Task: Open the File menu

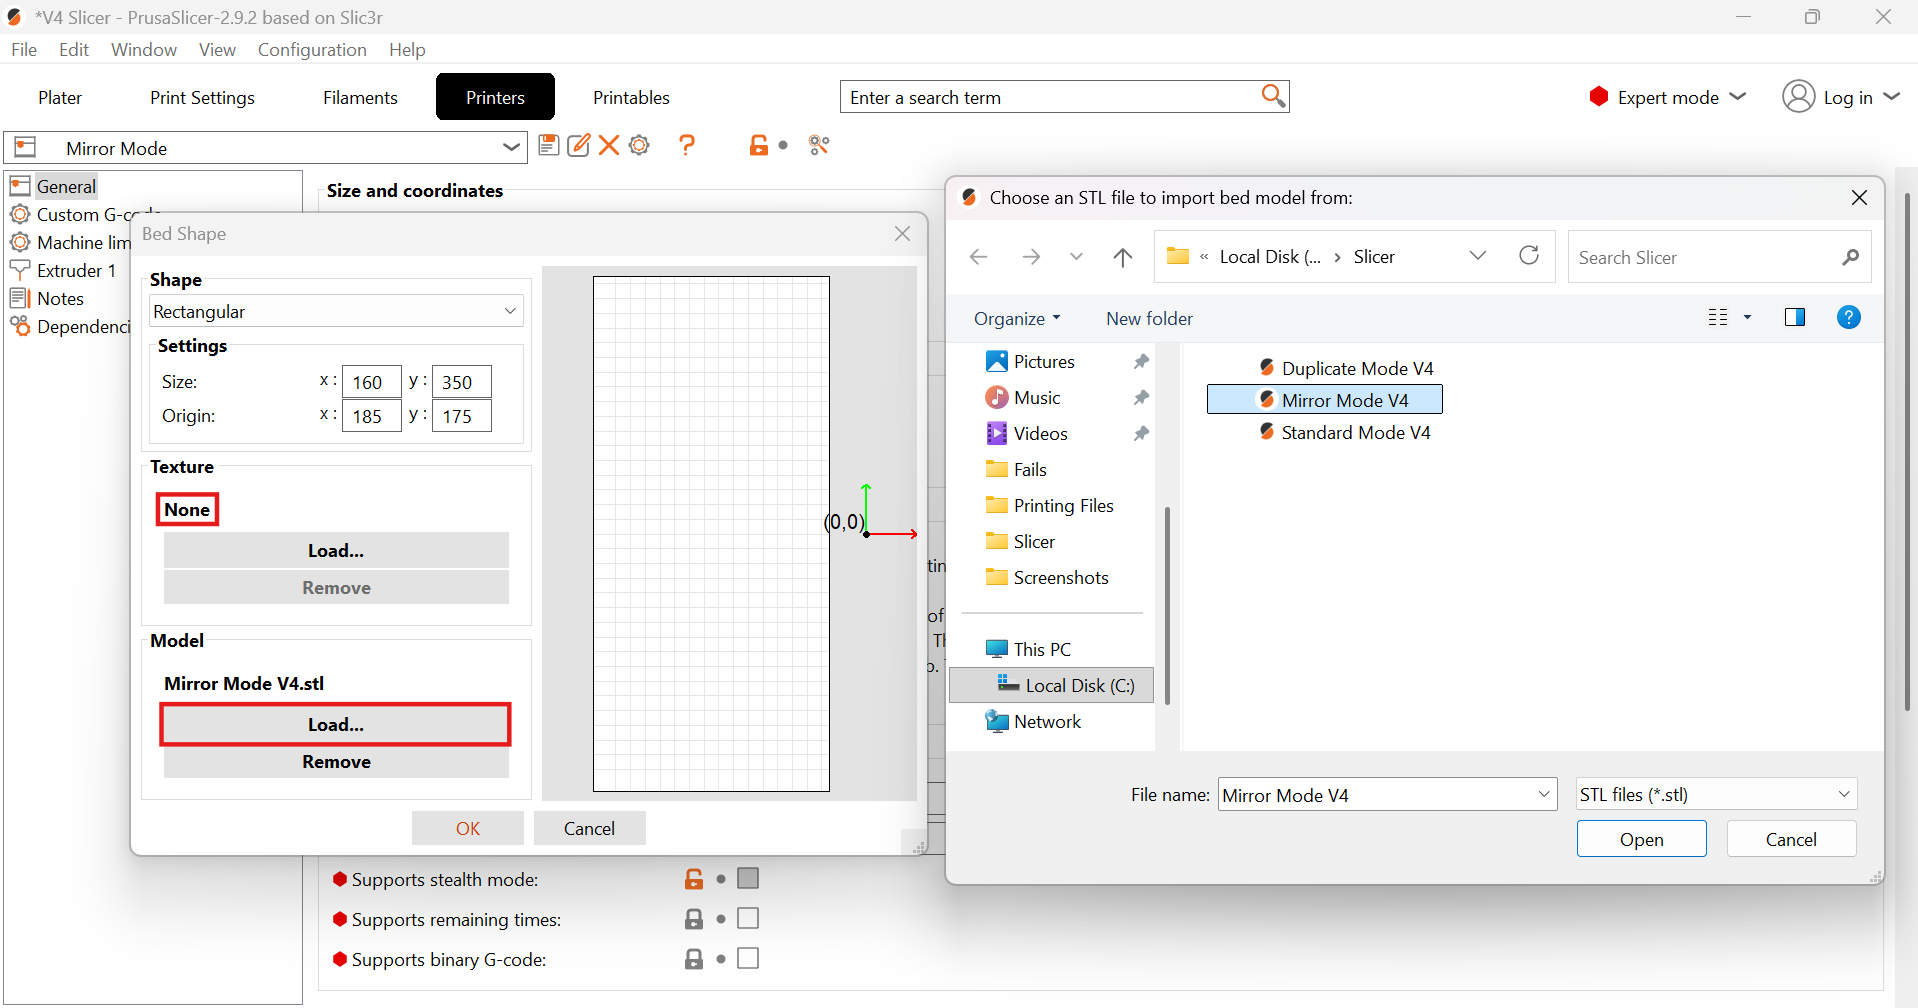Action: click(24, 49)
